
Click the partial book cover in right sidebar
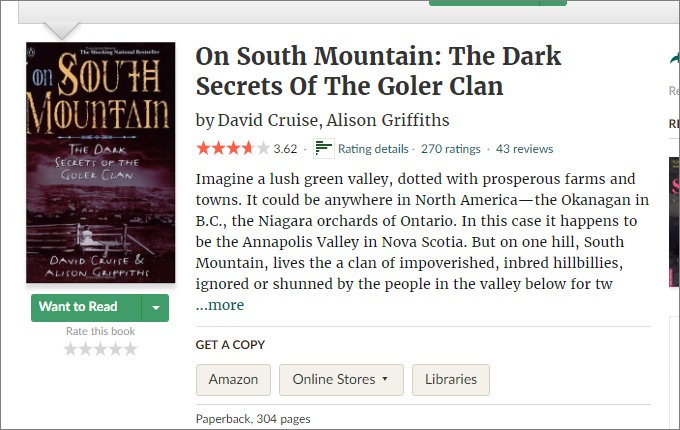click(x=674, y=222)
